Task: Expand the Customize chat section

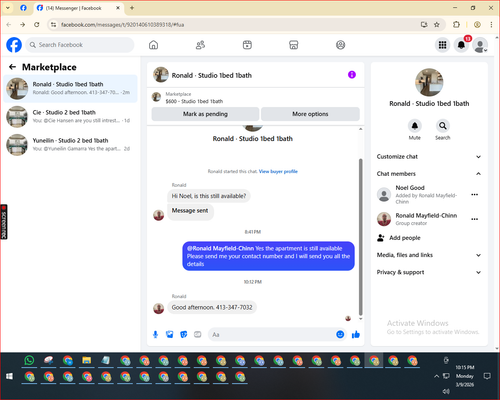Action: (x=429, y=157)
